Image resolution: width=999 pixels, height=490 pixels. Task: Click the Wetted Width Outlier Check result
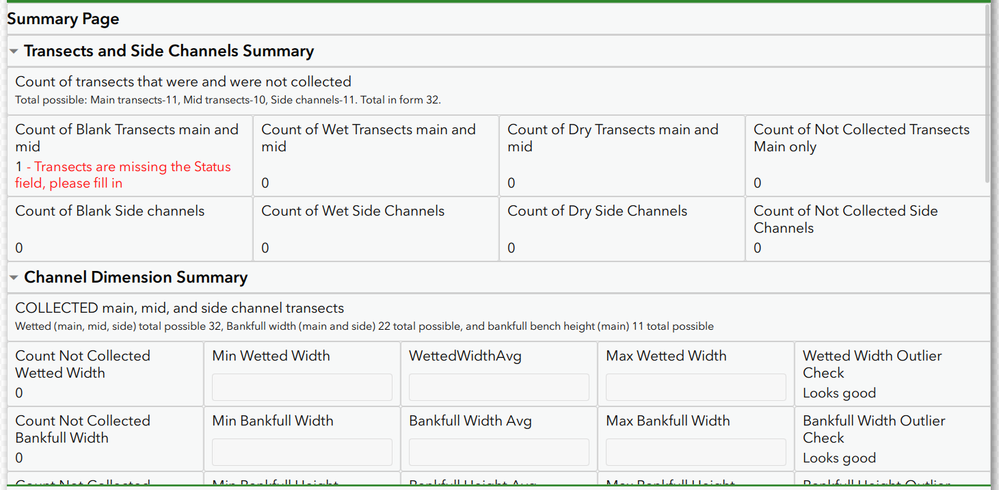click(x=839, y=393)
